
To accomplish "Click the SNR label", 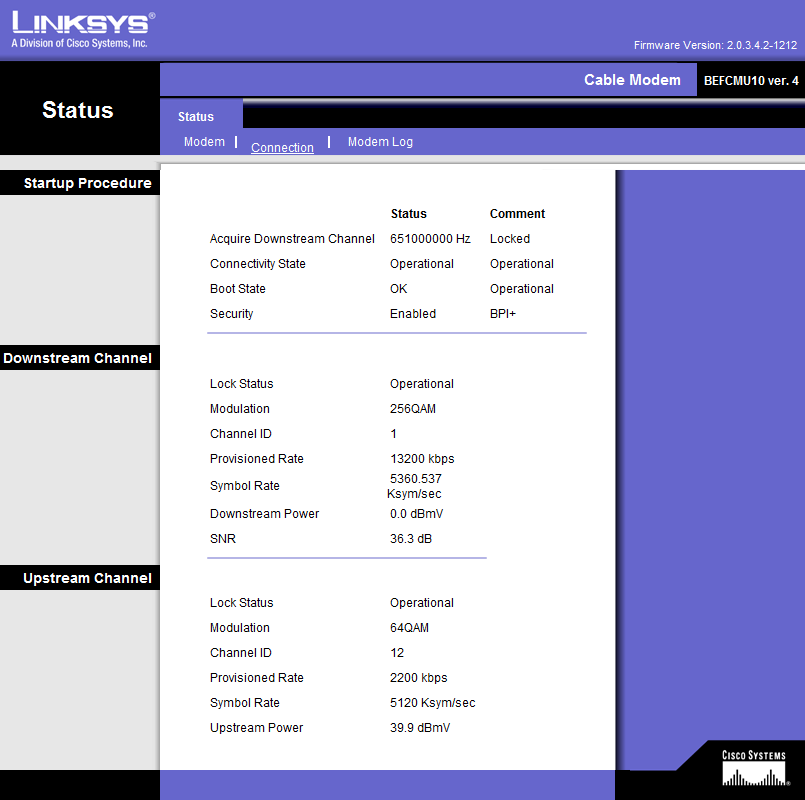I will point(223,539).
